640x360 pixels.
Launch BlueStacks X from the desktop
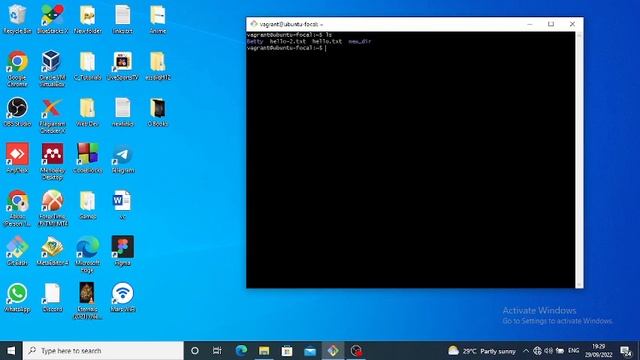click(x=52, y=18)
